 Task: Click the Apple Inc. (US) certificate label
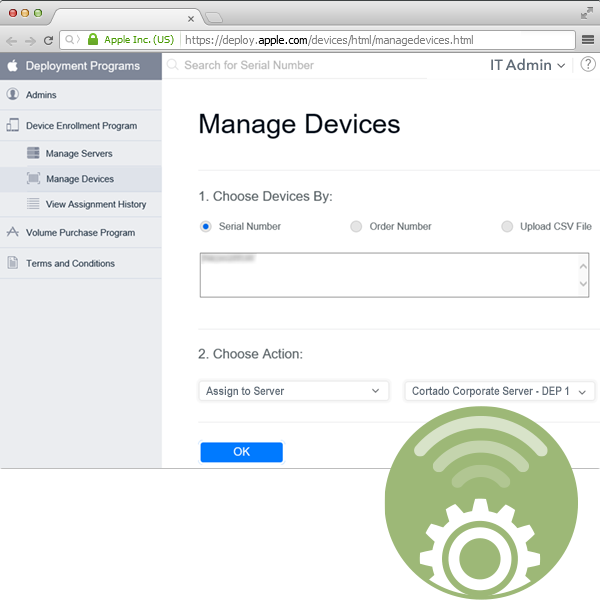coord(139,39)
